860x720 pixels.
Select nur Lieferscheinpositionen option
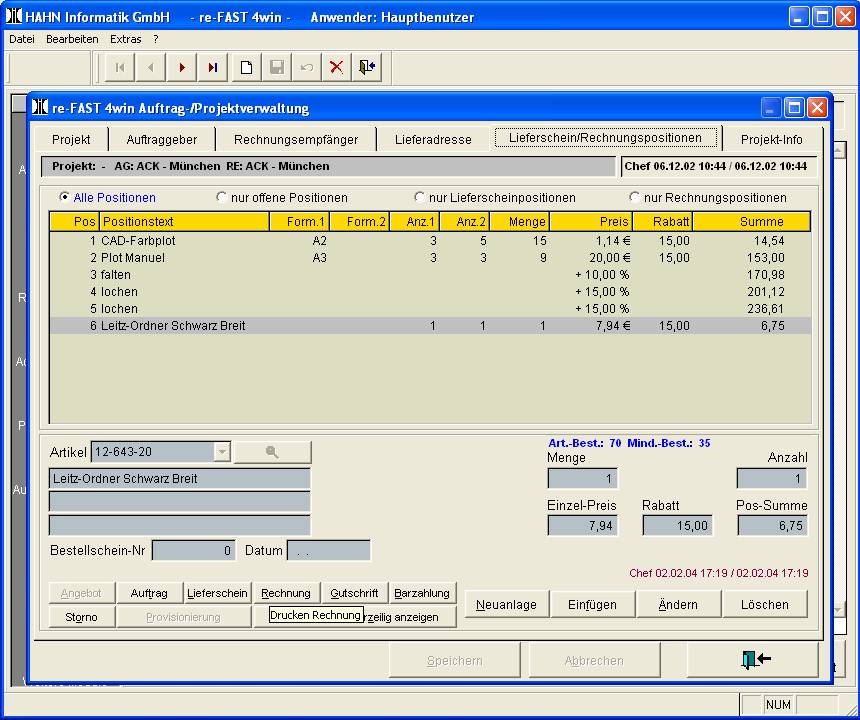(x=420, y=196)
